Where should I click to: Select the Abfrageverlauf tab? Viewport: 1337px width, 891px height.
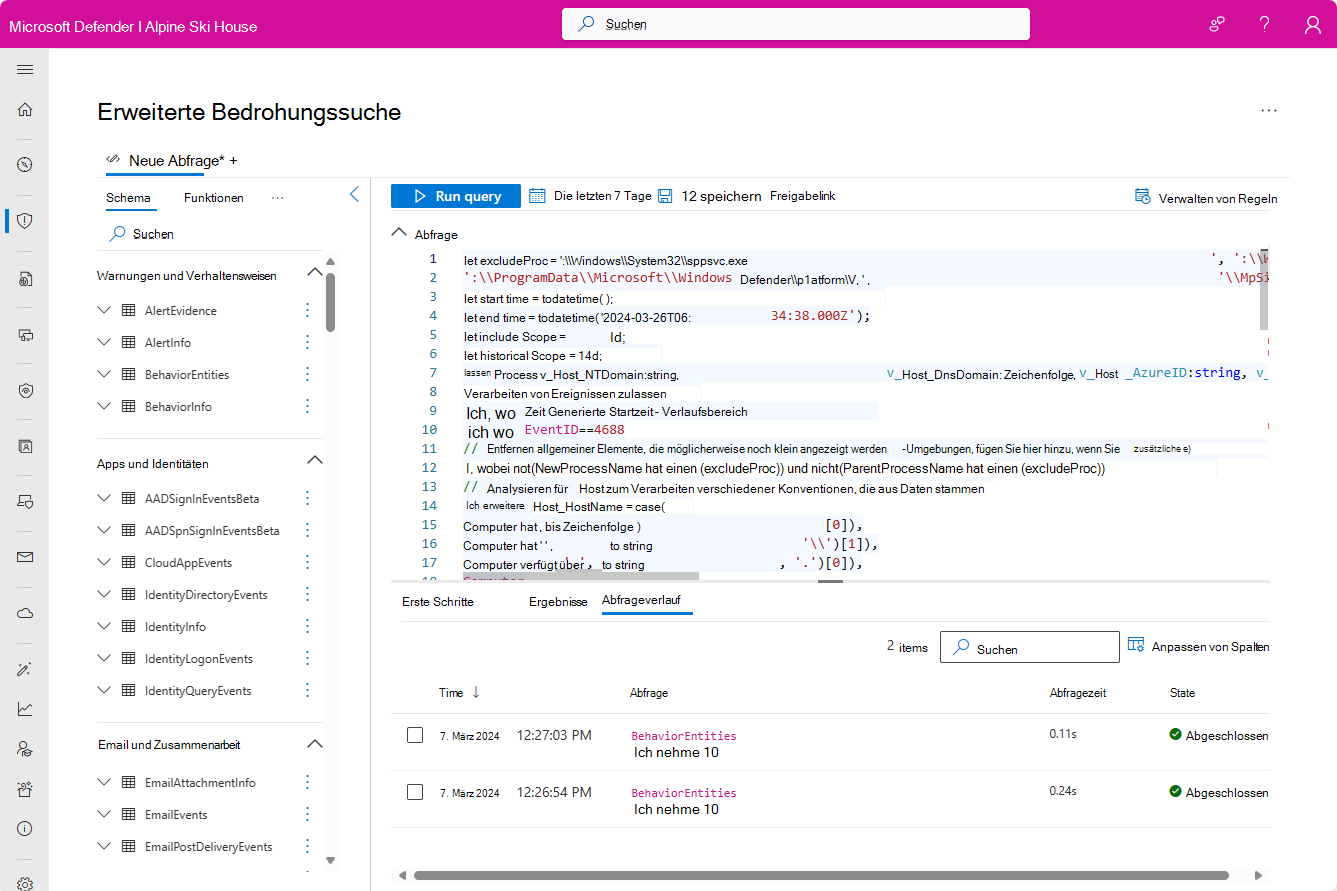click(x=647, y=601)
